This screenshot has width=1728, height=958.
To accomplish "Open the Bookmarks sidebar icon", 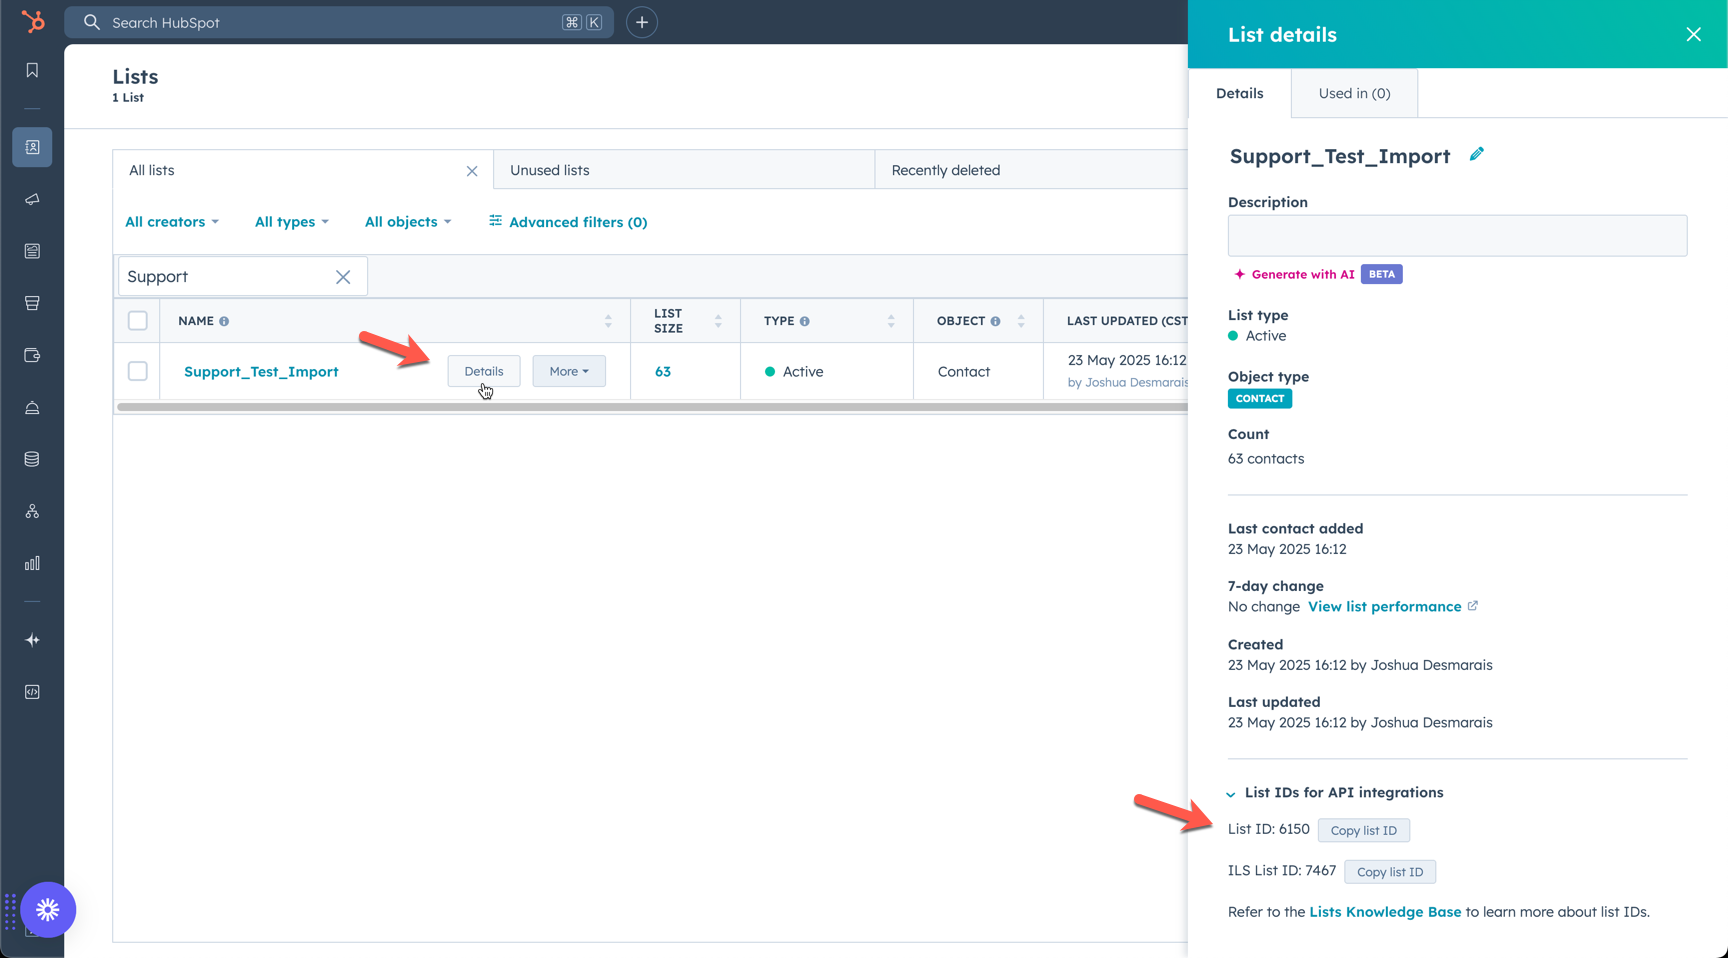I will tap(32, 70).
